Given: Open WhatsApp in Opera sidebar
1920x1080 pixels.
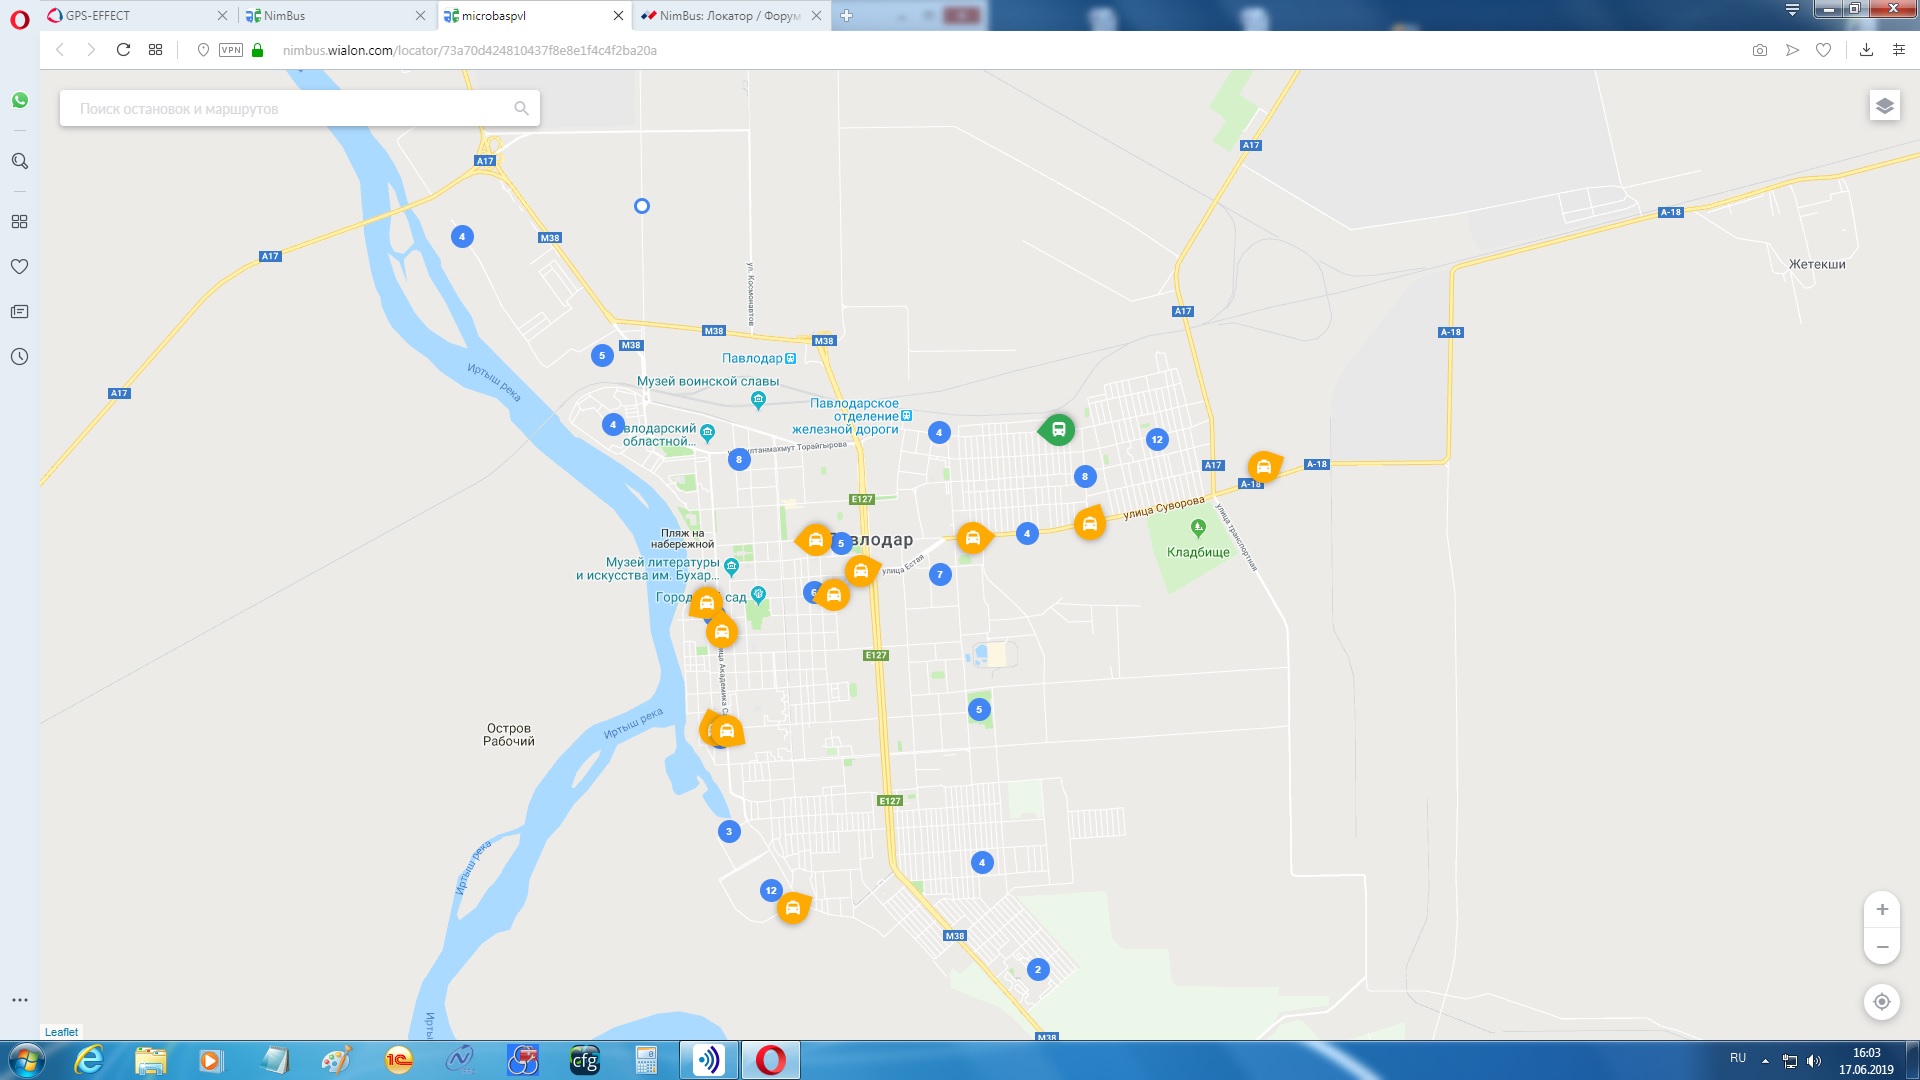Looking at the screenshot, I should click(x=20, y=100).
